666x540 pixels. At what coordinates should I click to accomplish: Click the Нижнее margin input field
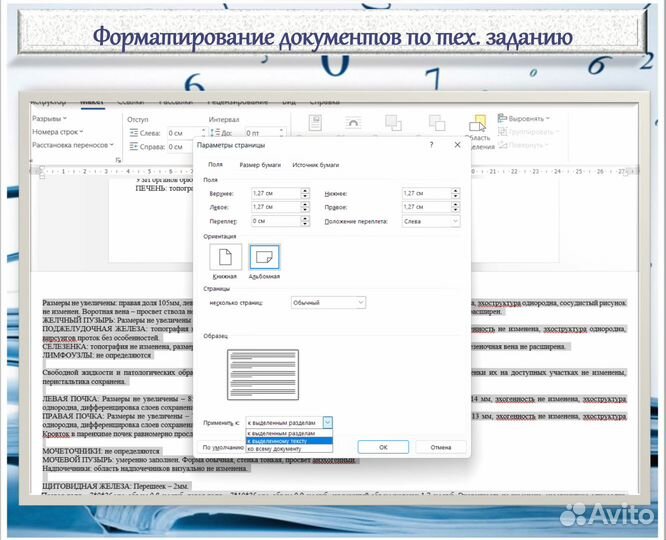click(x=426, y=193)
